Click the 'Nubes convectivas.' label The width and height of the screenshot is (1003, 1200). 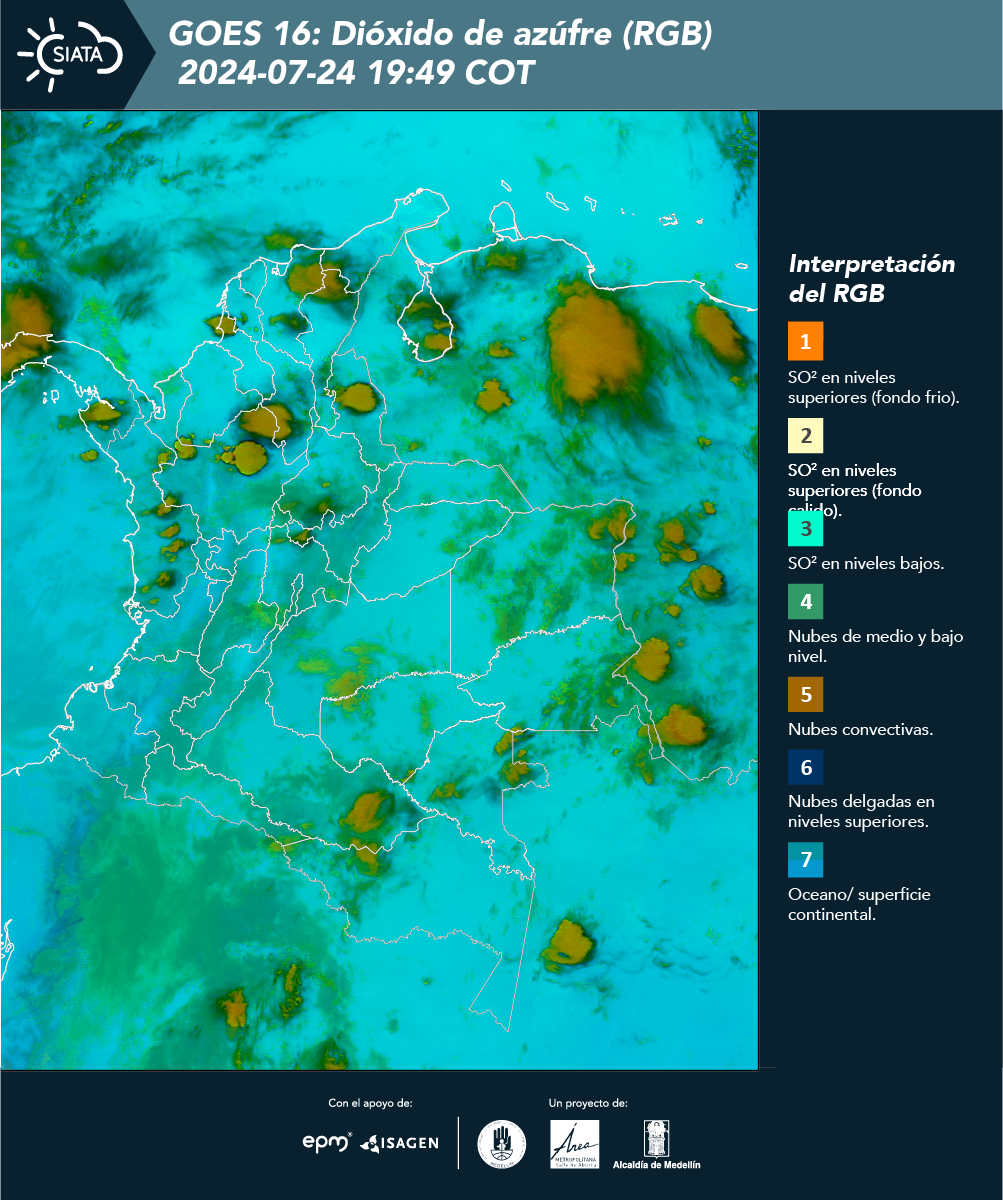(861, 729)
